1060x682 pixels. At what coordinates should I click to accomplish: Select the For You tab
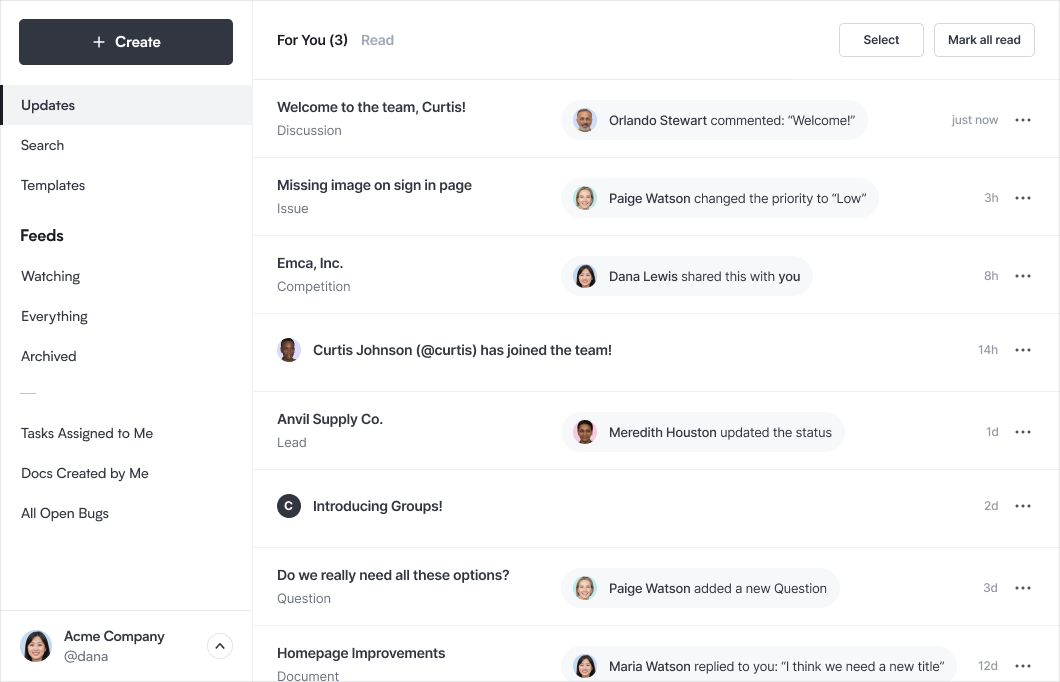[x=312, y=40]
